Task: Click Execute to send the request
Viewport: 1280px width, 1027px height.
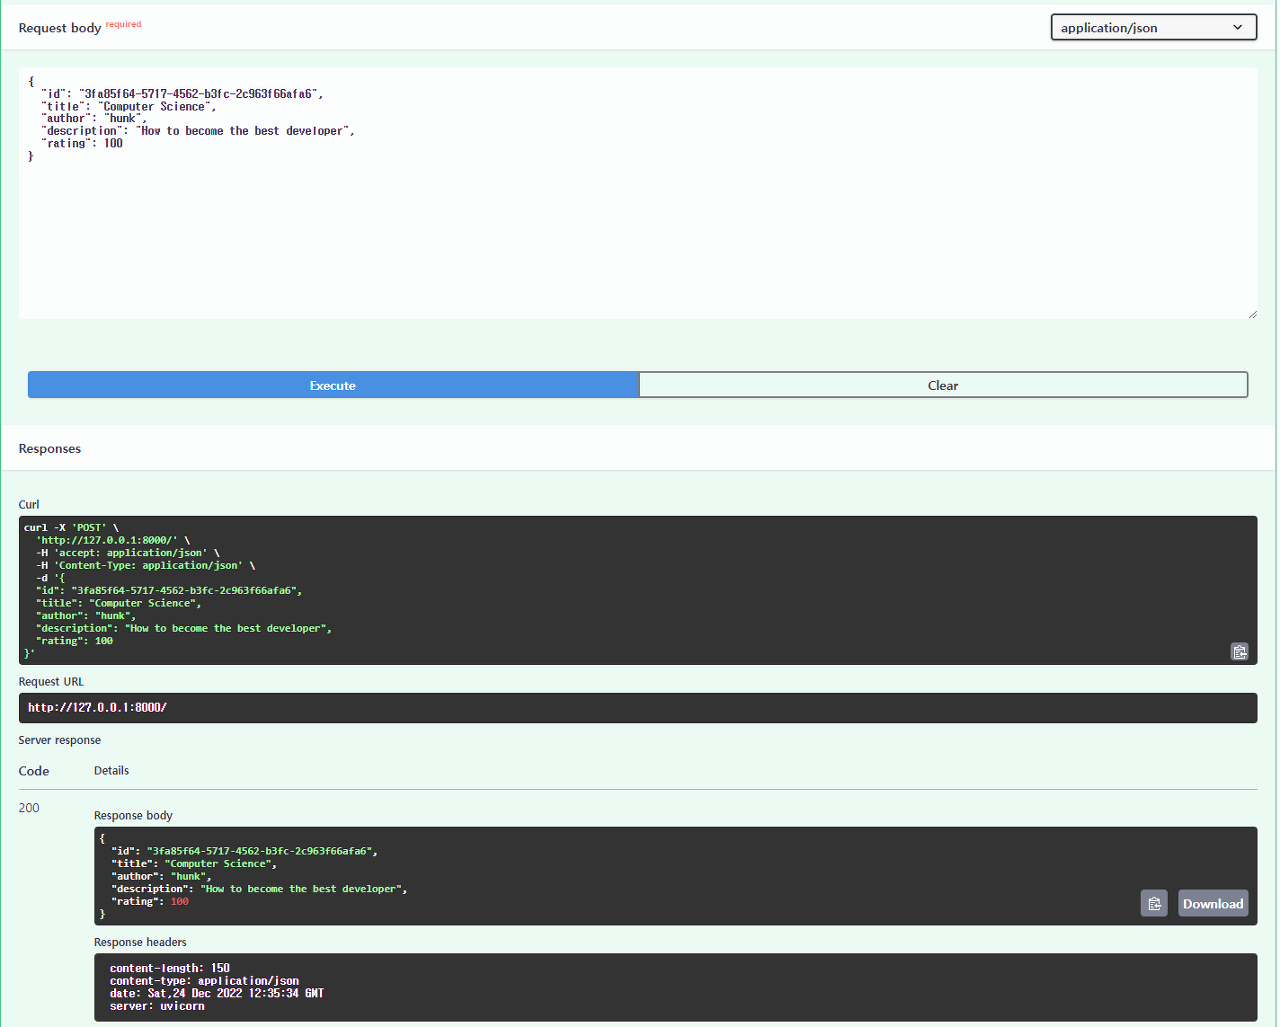Action: [x=333, y=385]
